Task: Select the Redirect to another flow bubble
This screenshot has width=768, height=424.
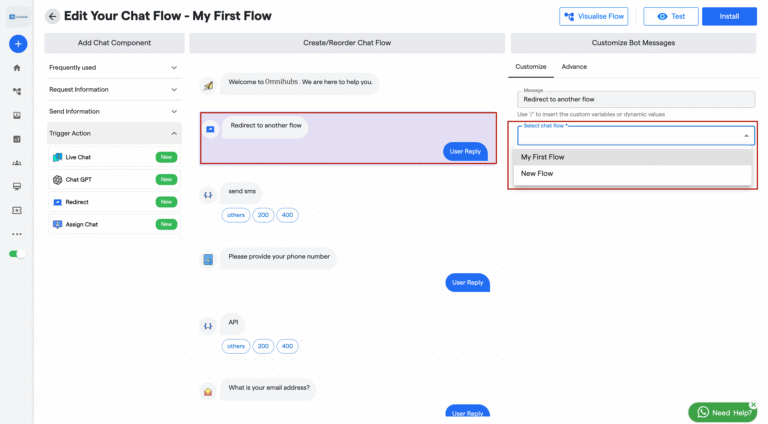Action: (265, 126)
